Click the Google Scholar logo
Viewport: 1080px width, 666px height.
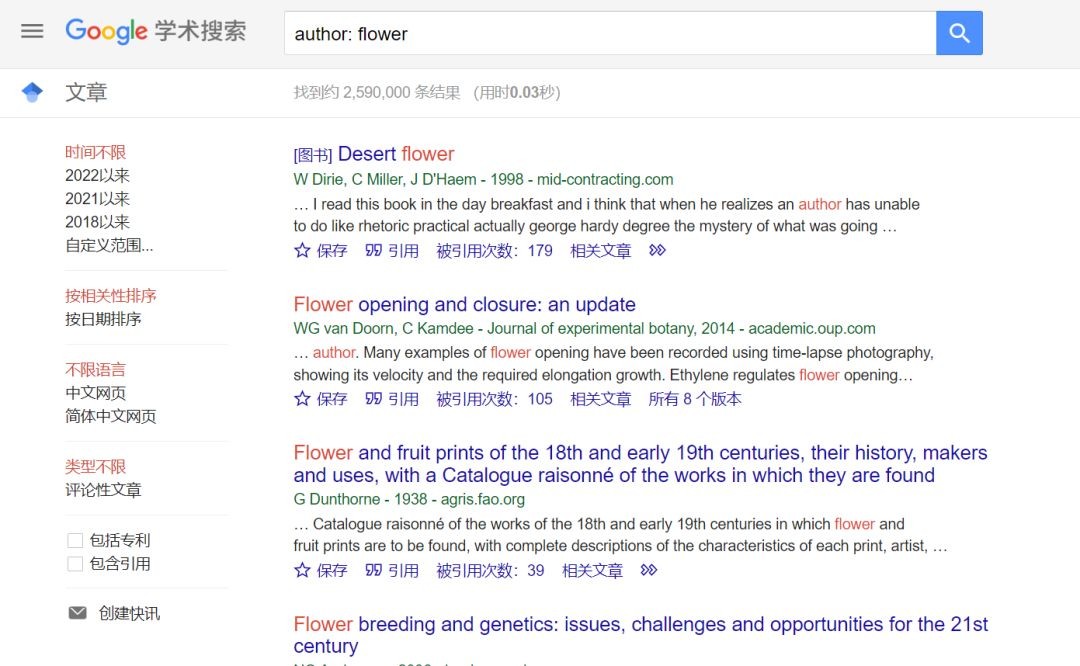point(156,31)
